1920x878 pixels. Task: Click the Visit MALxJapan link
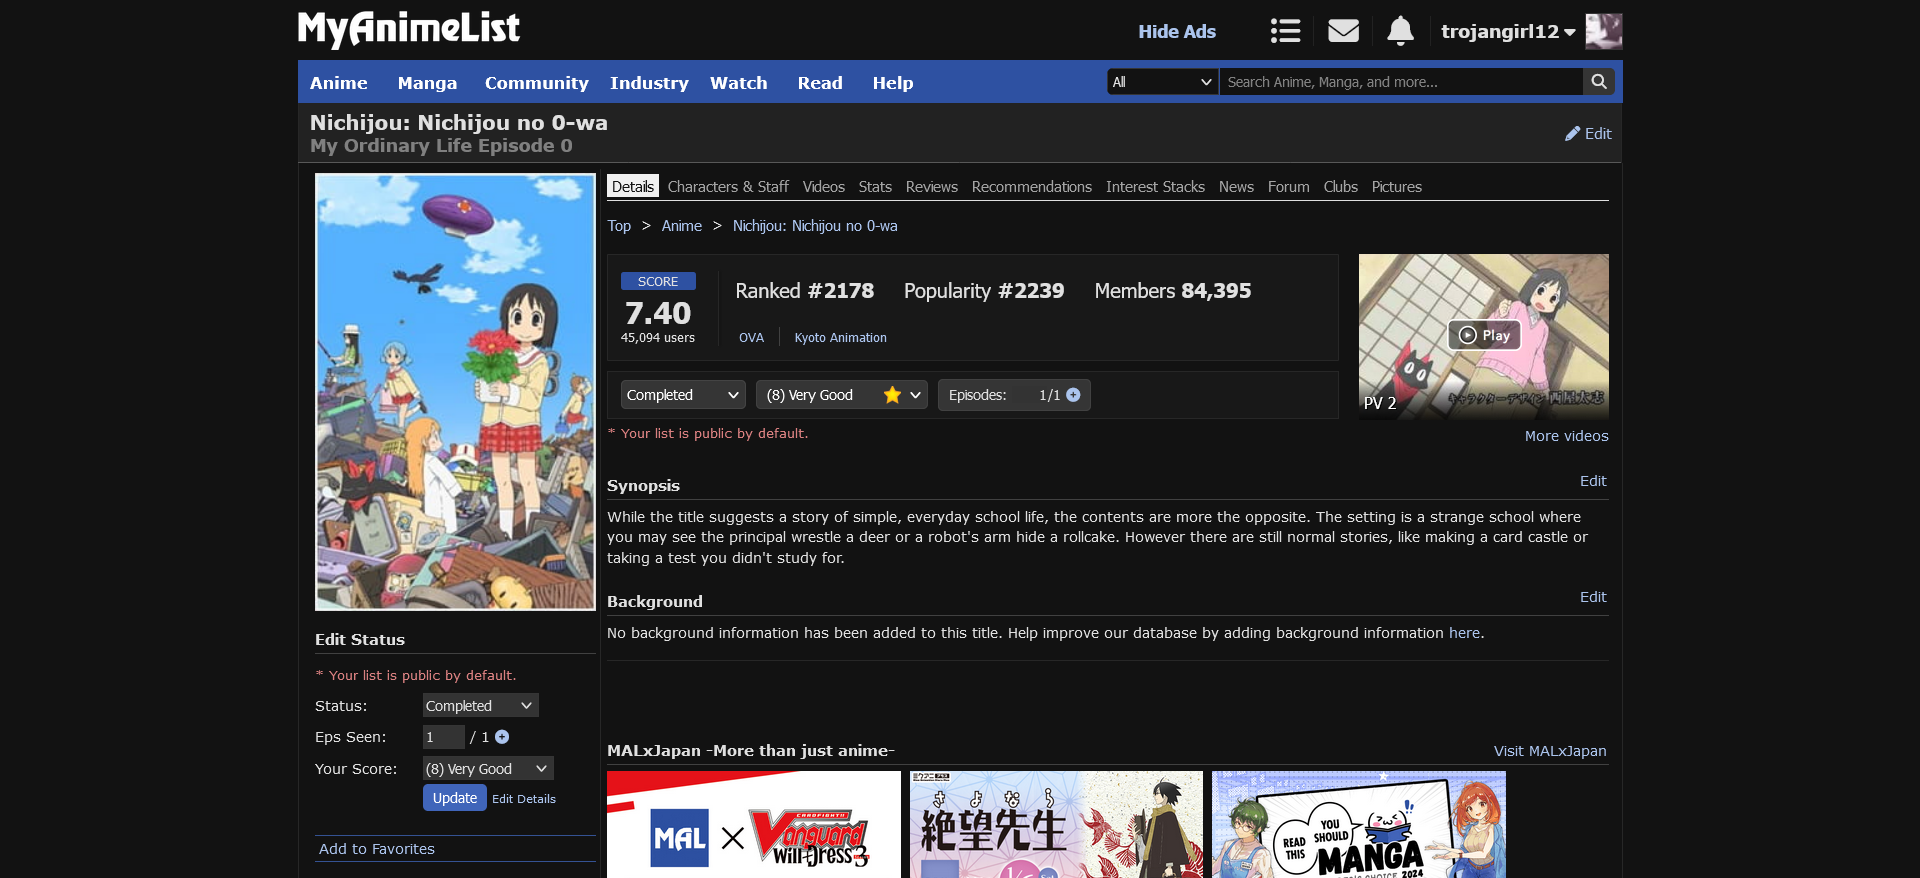point(1550,751)
